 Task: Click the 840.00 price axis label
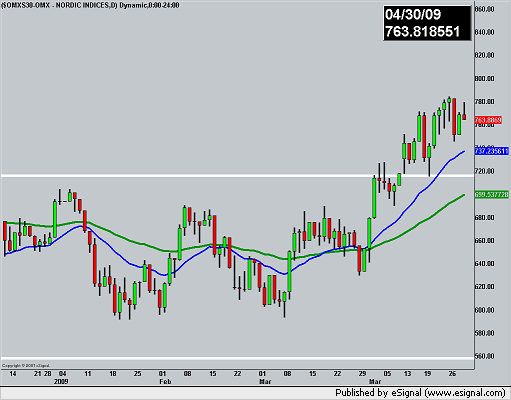point(484,32)
